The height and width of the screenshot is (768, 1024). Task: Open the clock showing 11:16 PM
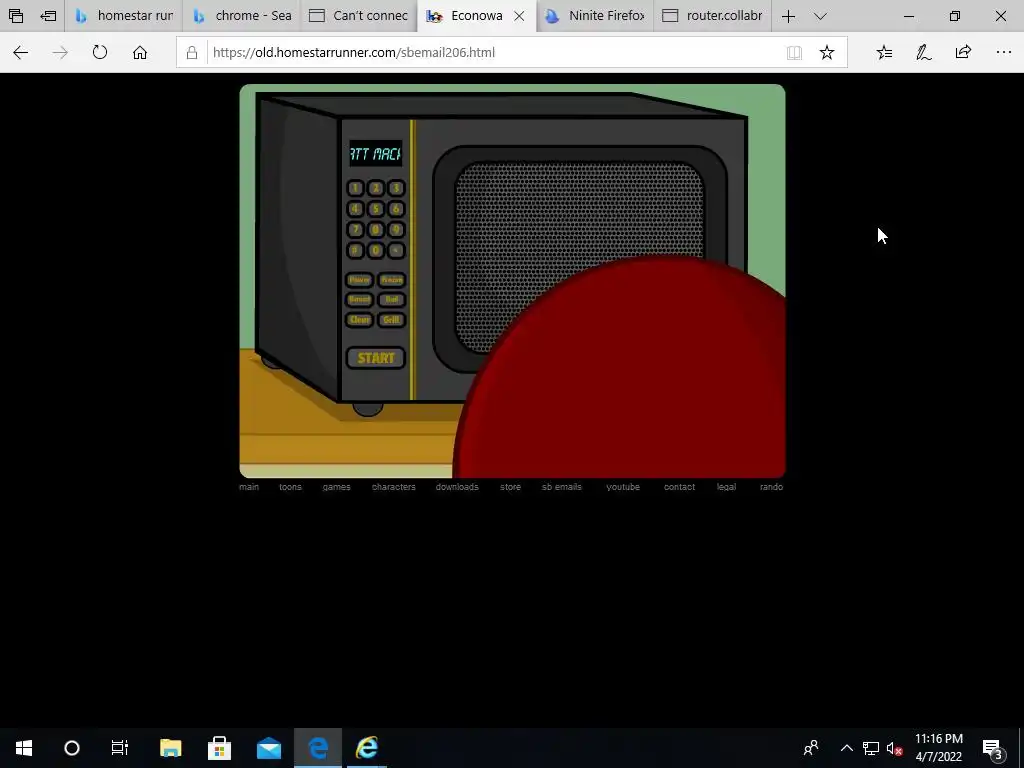click(x=938, y=748)
